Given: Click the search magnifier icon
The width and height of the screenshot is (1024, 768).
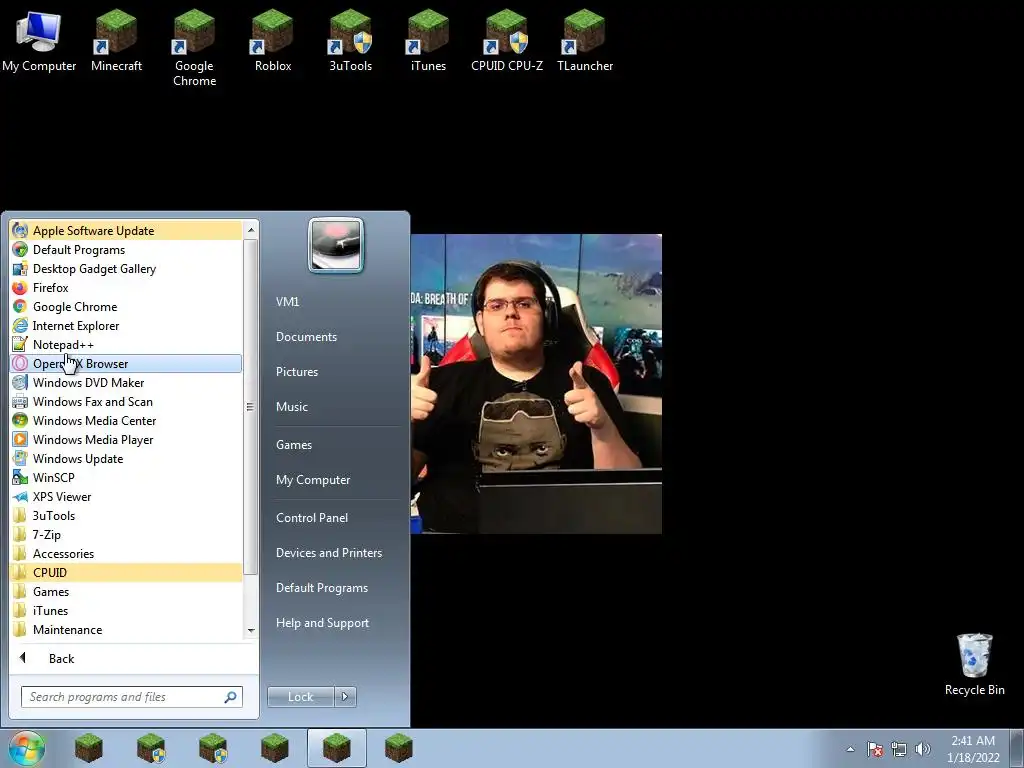Looking at the screenshot, I should tap(231, 697).
